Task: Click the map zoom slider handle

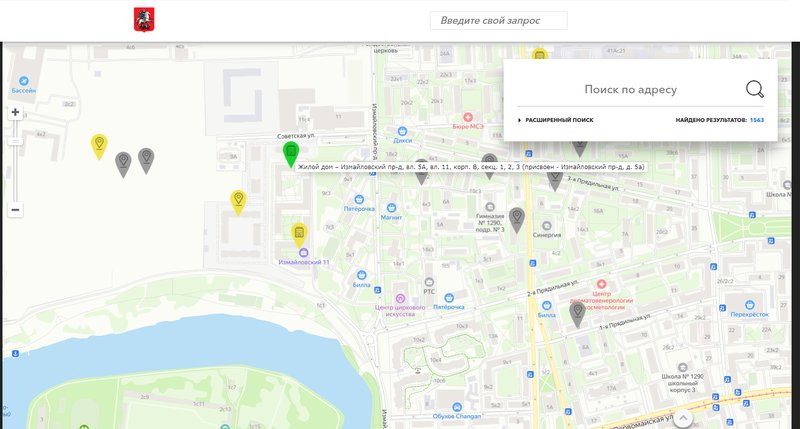Action: pos(15,141)
